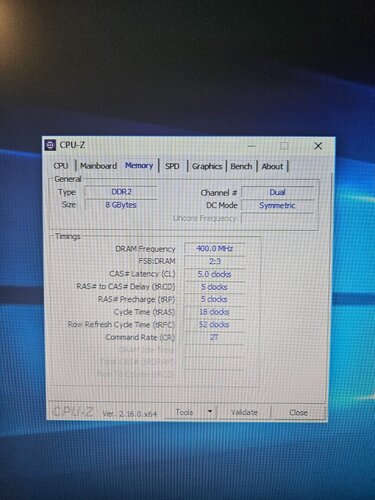Switch to the Graphics tab

207,166
